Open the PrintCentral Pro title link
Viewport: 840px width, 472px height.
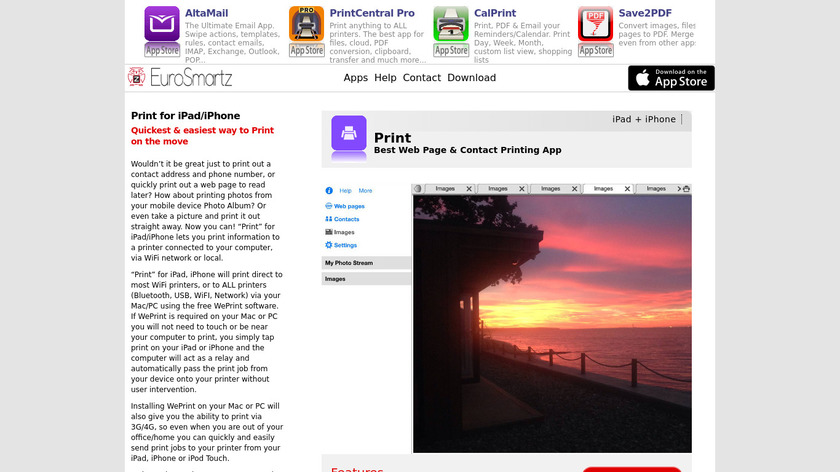click(372, 13)
